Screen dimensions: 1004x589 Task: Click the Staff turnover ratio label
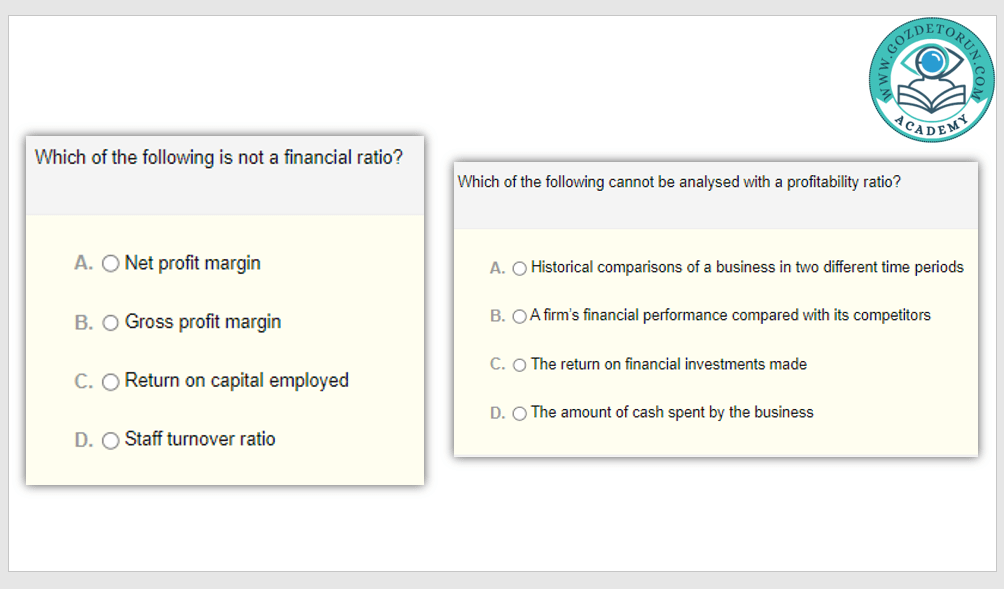pyautogui.click(x=200, y=439)
